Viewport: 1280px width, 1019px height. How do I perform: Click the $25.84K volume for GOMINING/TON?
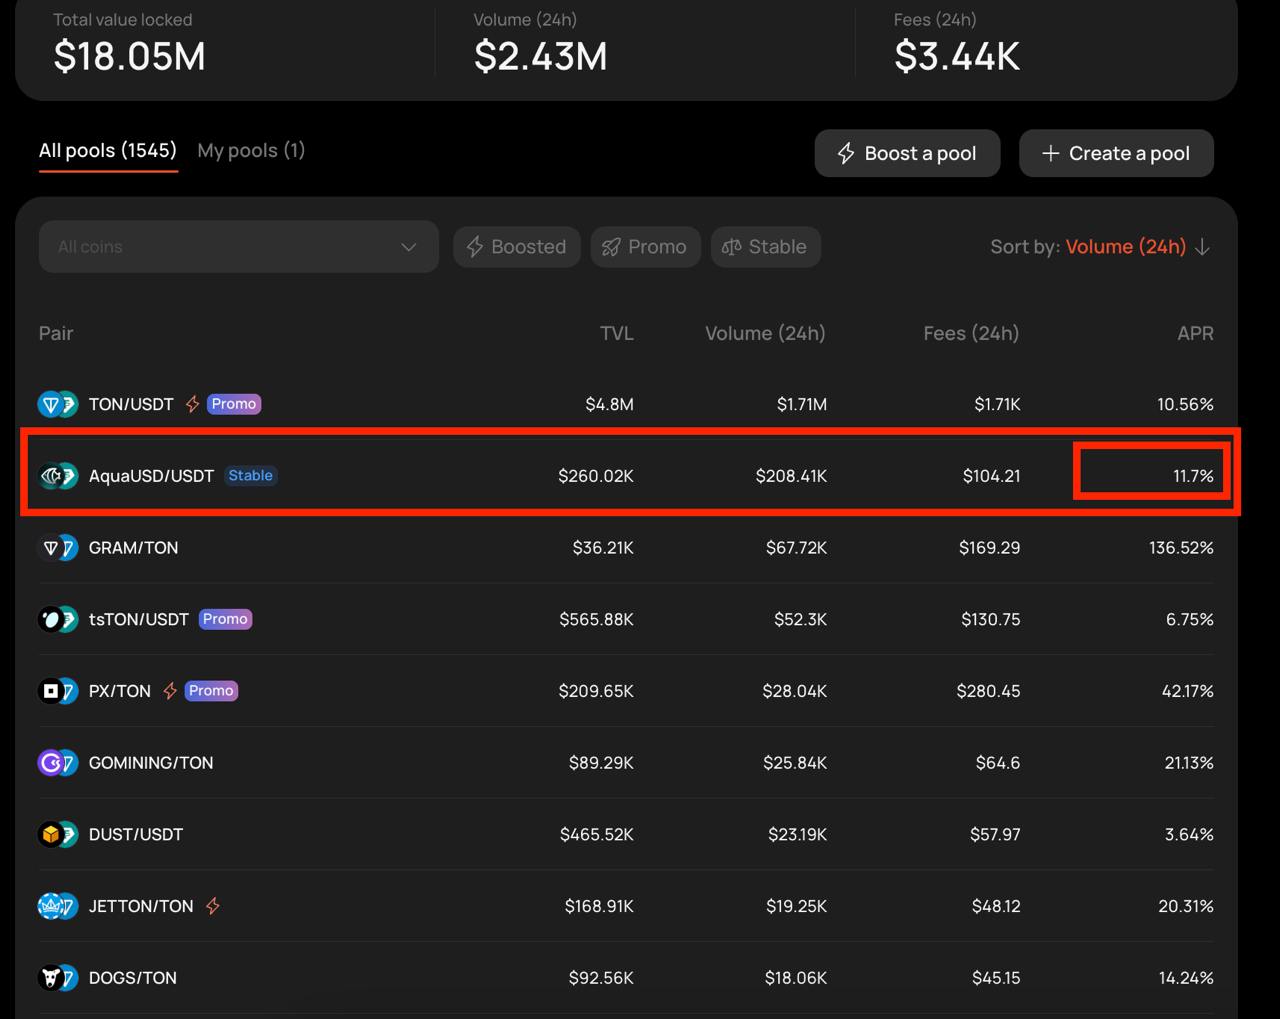(795, 763)
